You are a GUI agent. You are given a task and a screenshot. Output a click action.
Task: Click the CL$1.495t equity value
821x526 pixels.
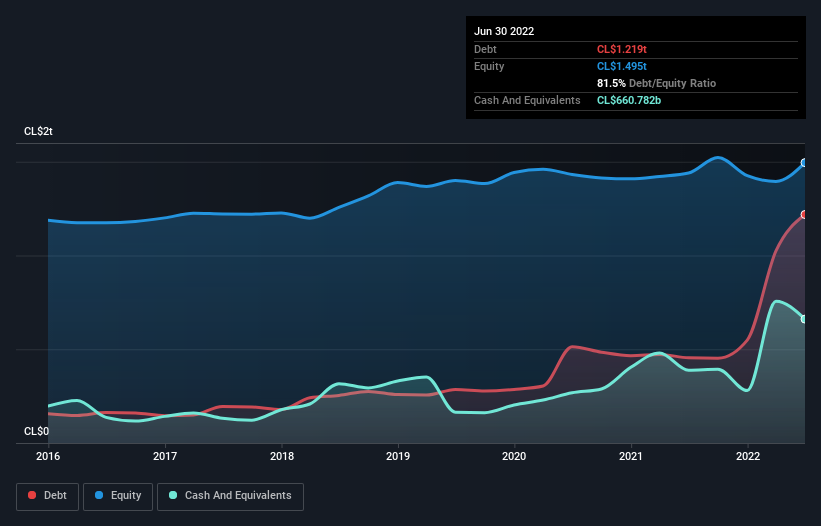[x=622, y=66]
